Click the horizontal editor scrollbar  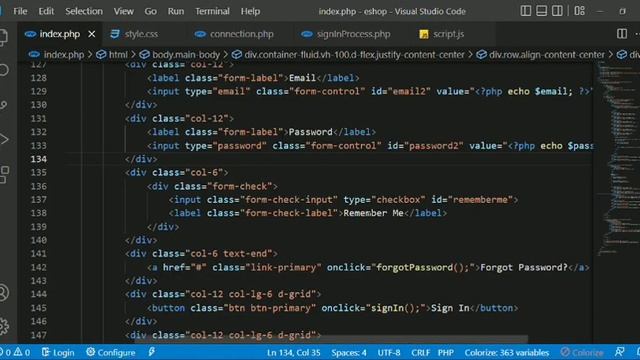[331, 340]
